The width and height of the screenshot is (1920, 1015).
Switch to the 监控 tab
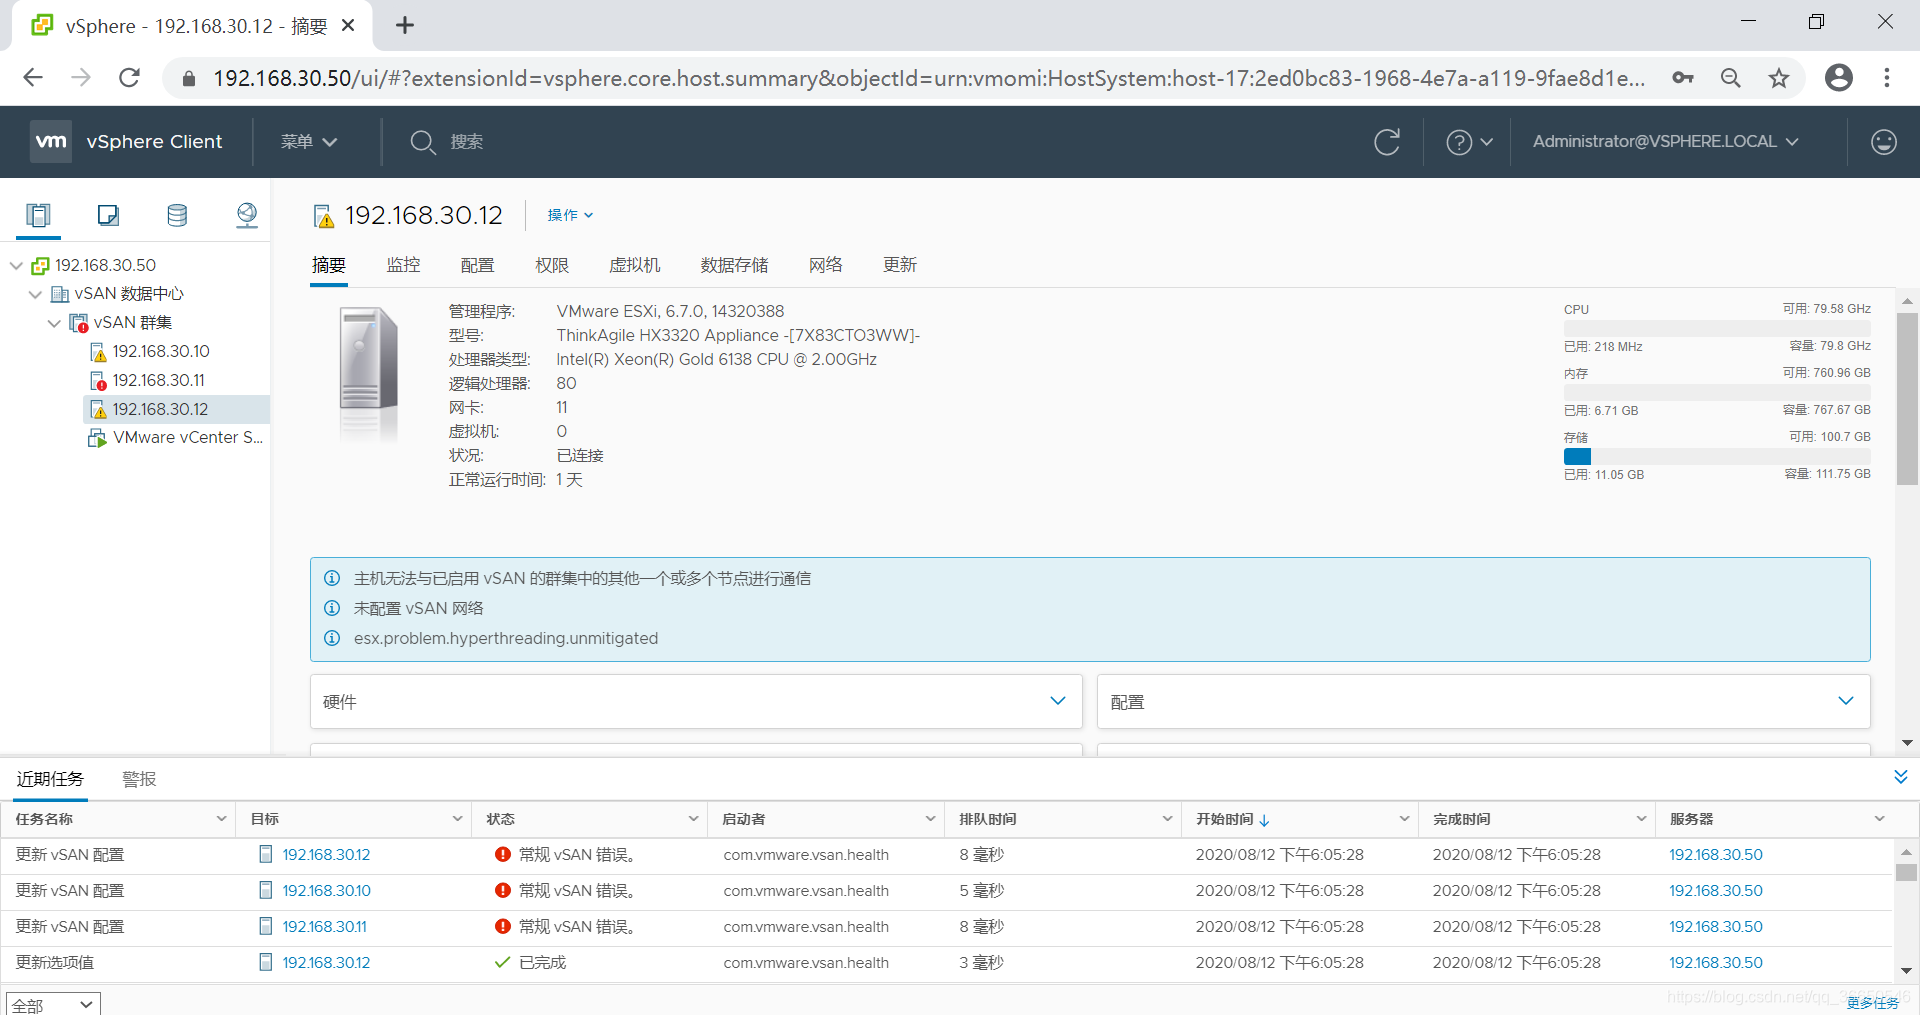coord(403,265)
